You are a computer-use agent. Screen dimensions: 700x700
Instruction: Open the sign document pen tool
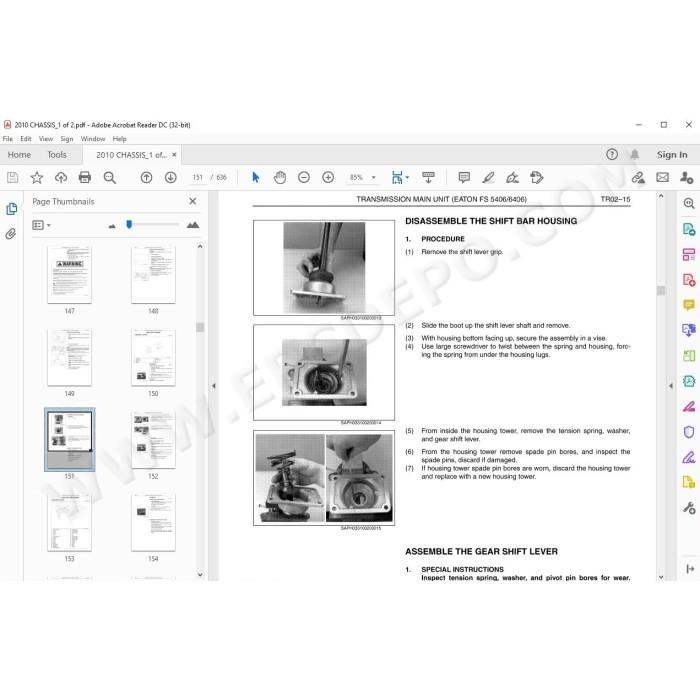coord(512,178)
